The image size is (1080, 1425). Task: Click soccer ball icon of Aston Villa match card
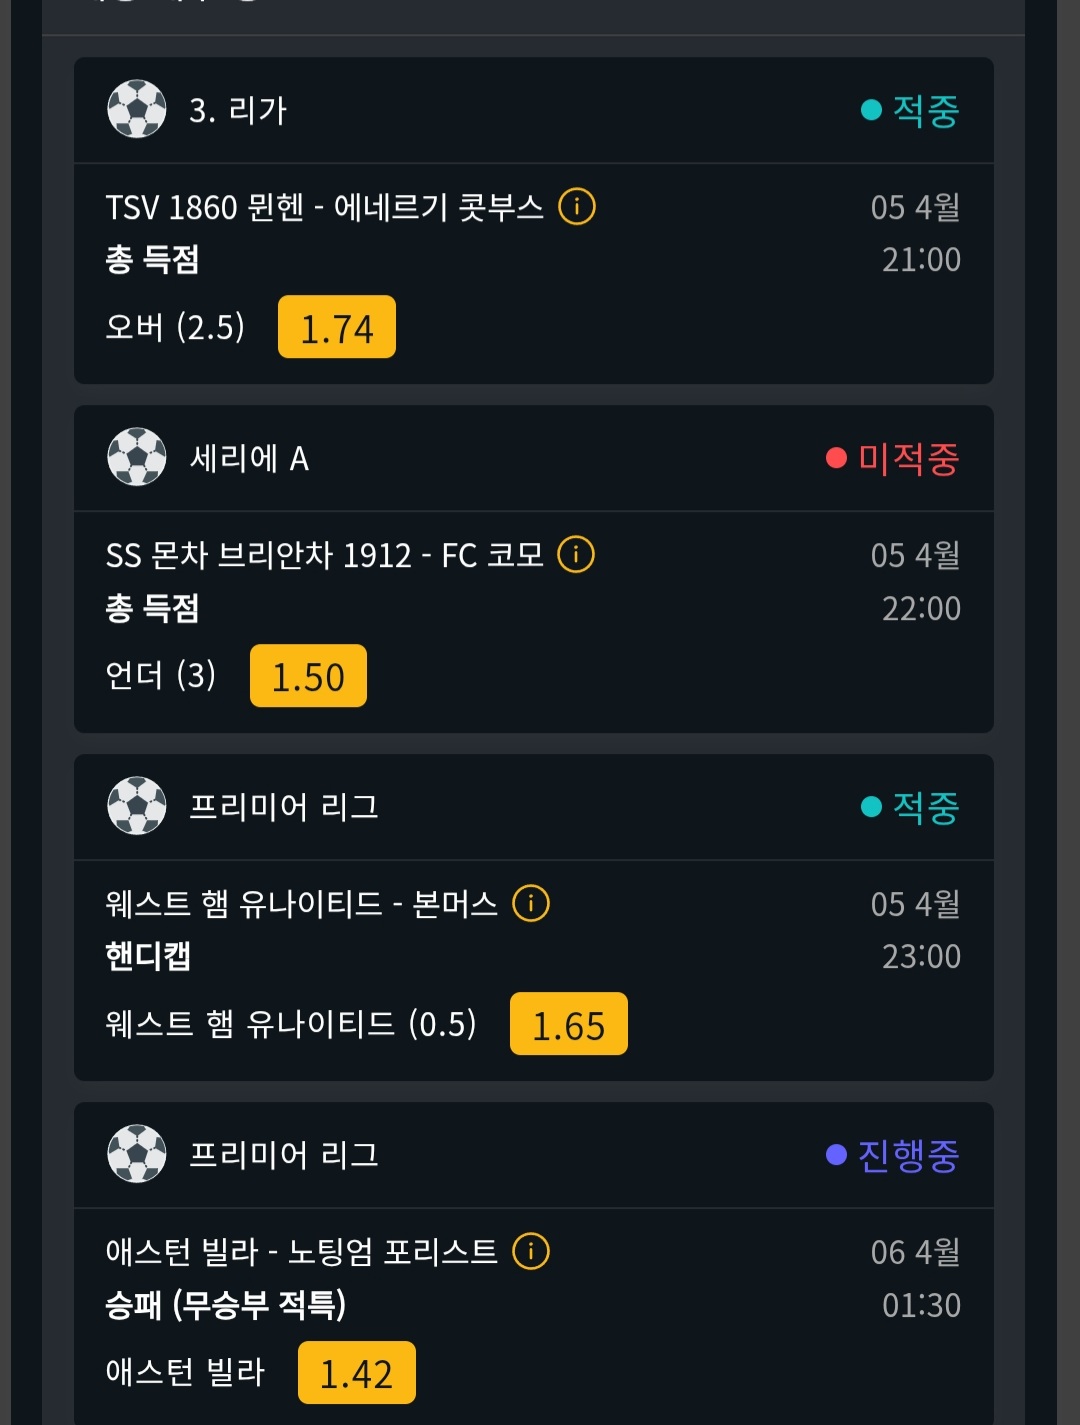click(x=137, y=1154)
